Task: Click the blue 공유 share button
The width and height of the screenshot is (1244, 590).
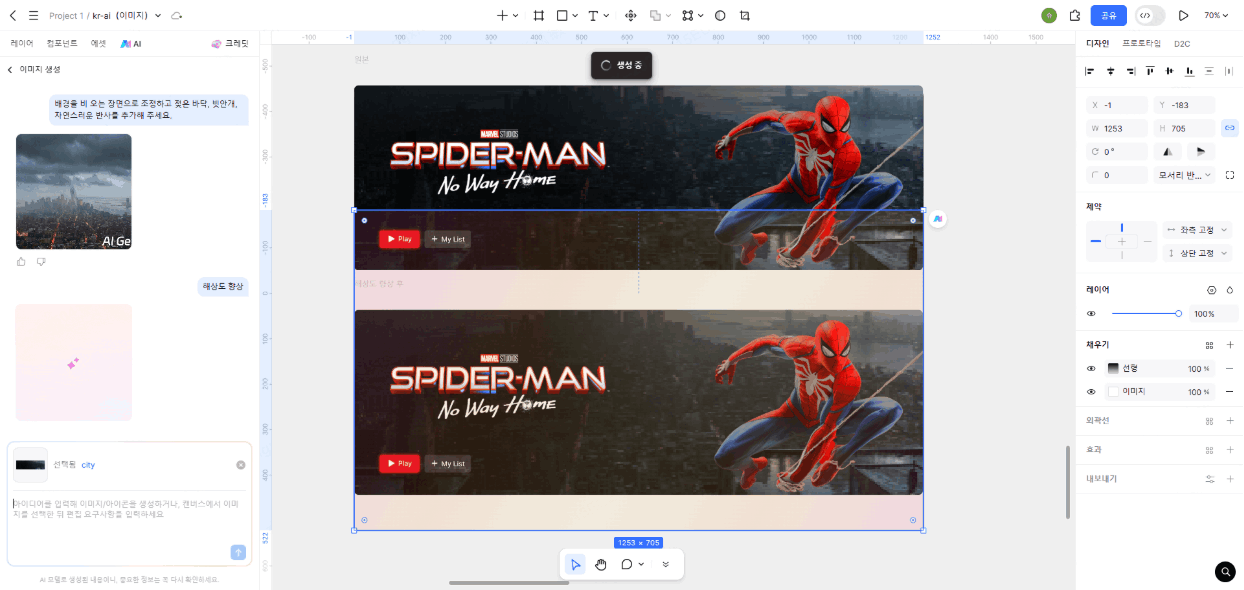Action: coord(1109,15)
